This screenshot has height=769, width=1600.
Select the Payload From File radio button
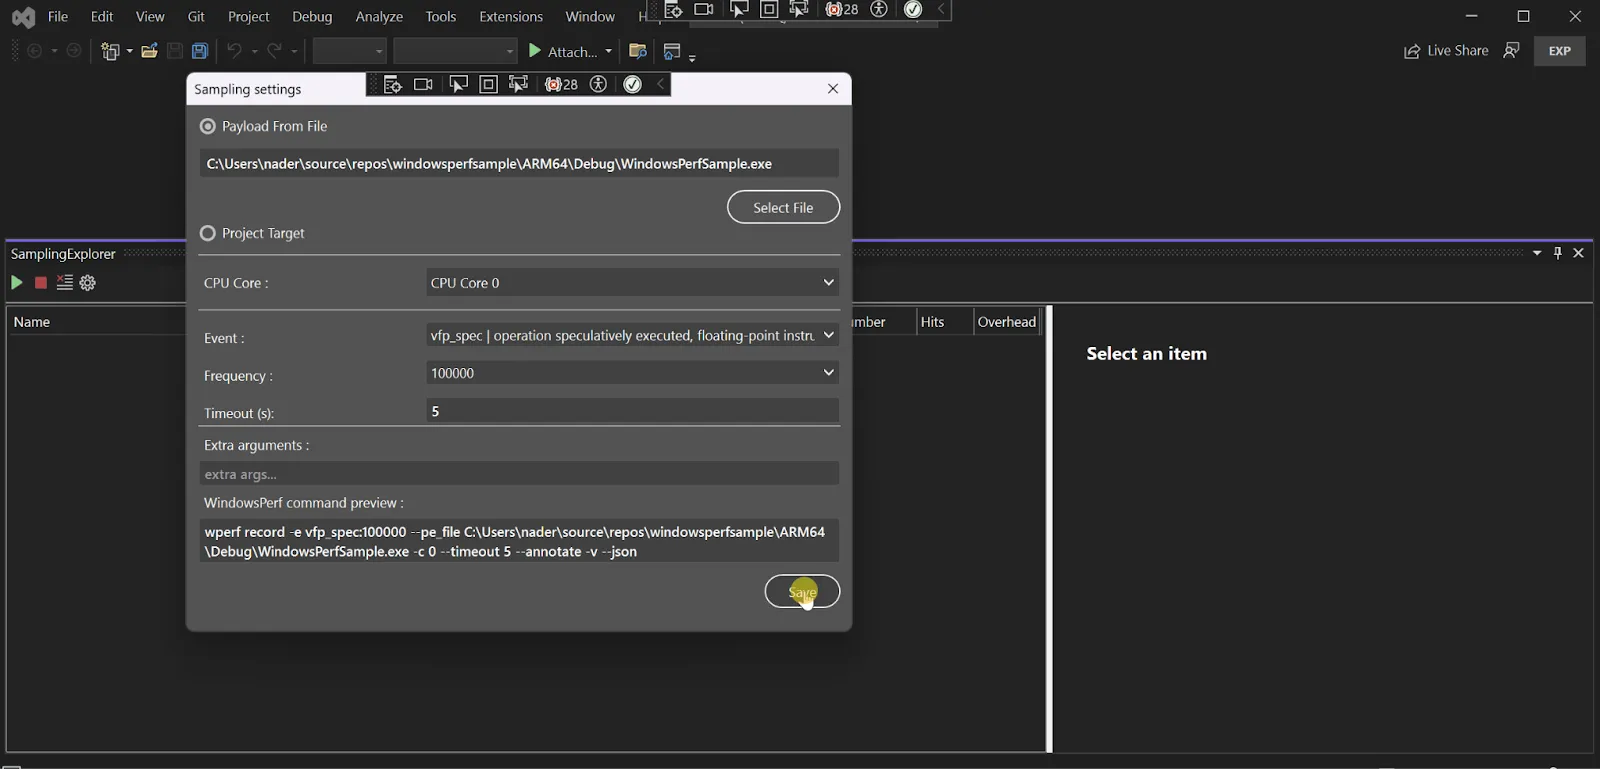click(x=208, y=126)
